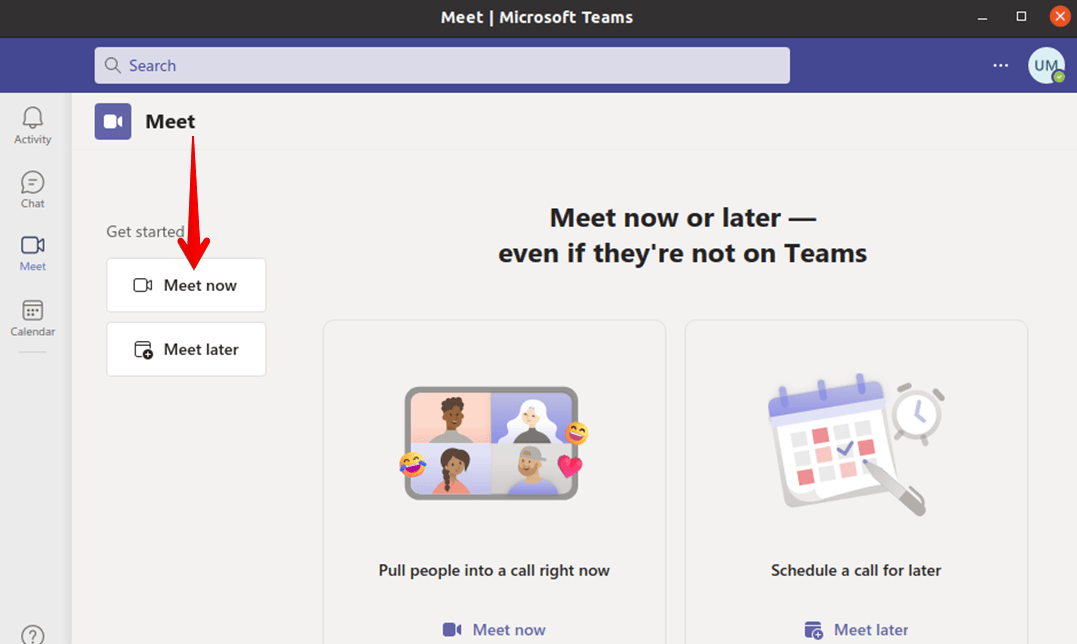The width and height of the screenshot is (1077, 644).
Task: Click the 'Schedule a call for later' text
Action: pyautogui.click(x=856, y=571)
